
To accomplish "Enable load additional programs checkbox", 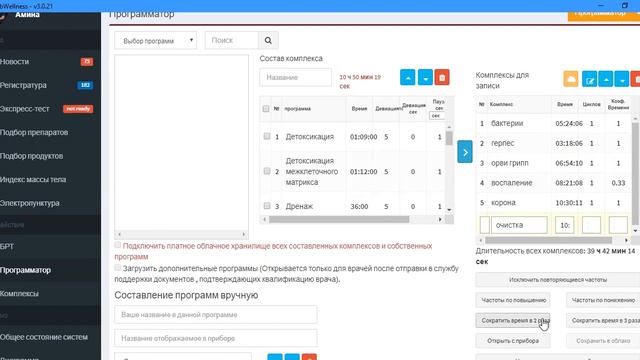I will coord(118,268).
